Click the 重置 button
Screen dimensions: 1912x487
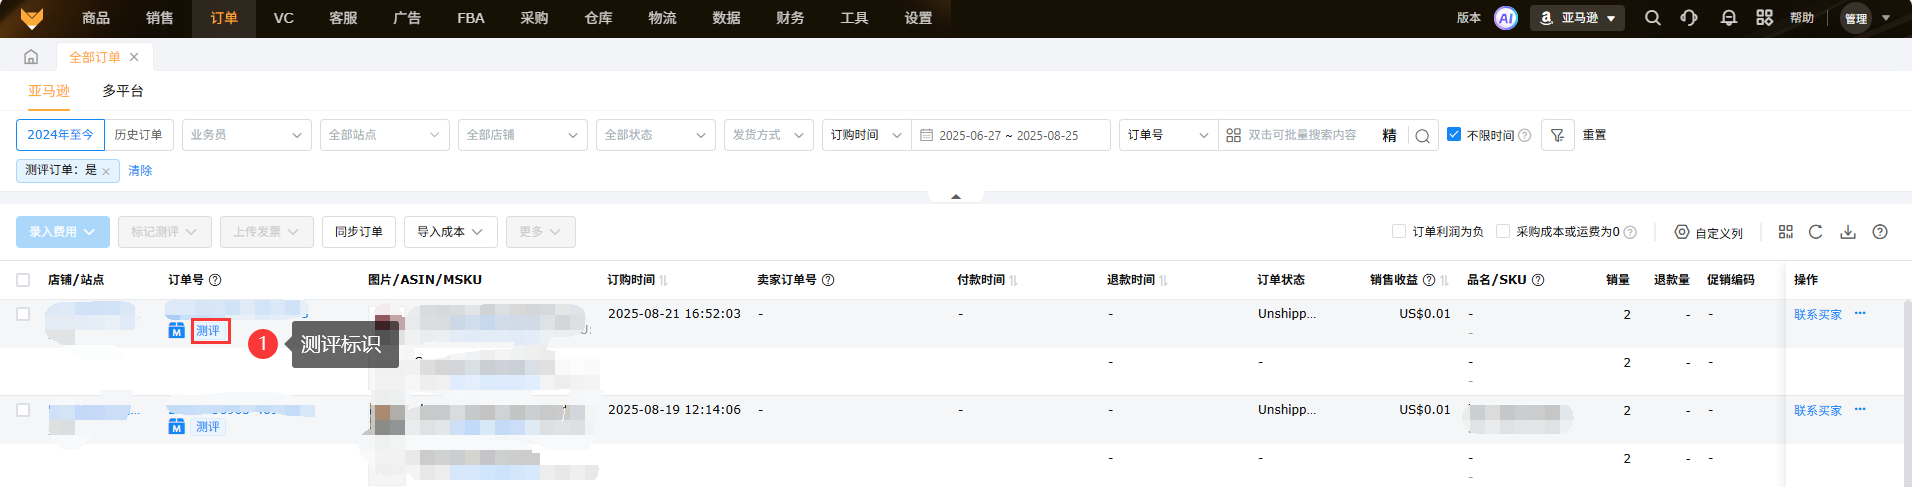point(1595,135)
